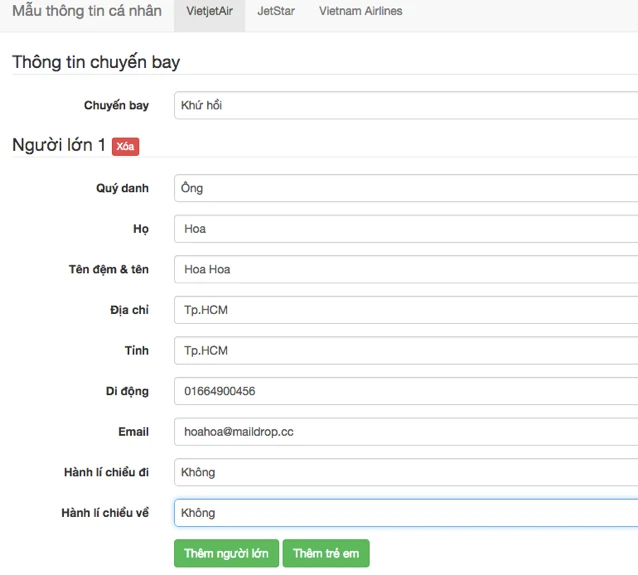Click the Địa chỉ field with Tp.HCM
Image resolution: width=638 pixels, height=575 pixels.
tap(406, 310)
